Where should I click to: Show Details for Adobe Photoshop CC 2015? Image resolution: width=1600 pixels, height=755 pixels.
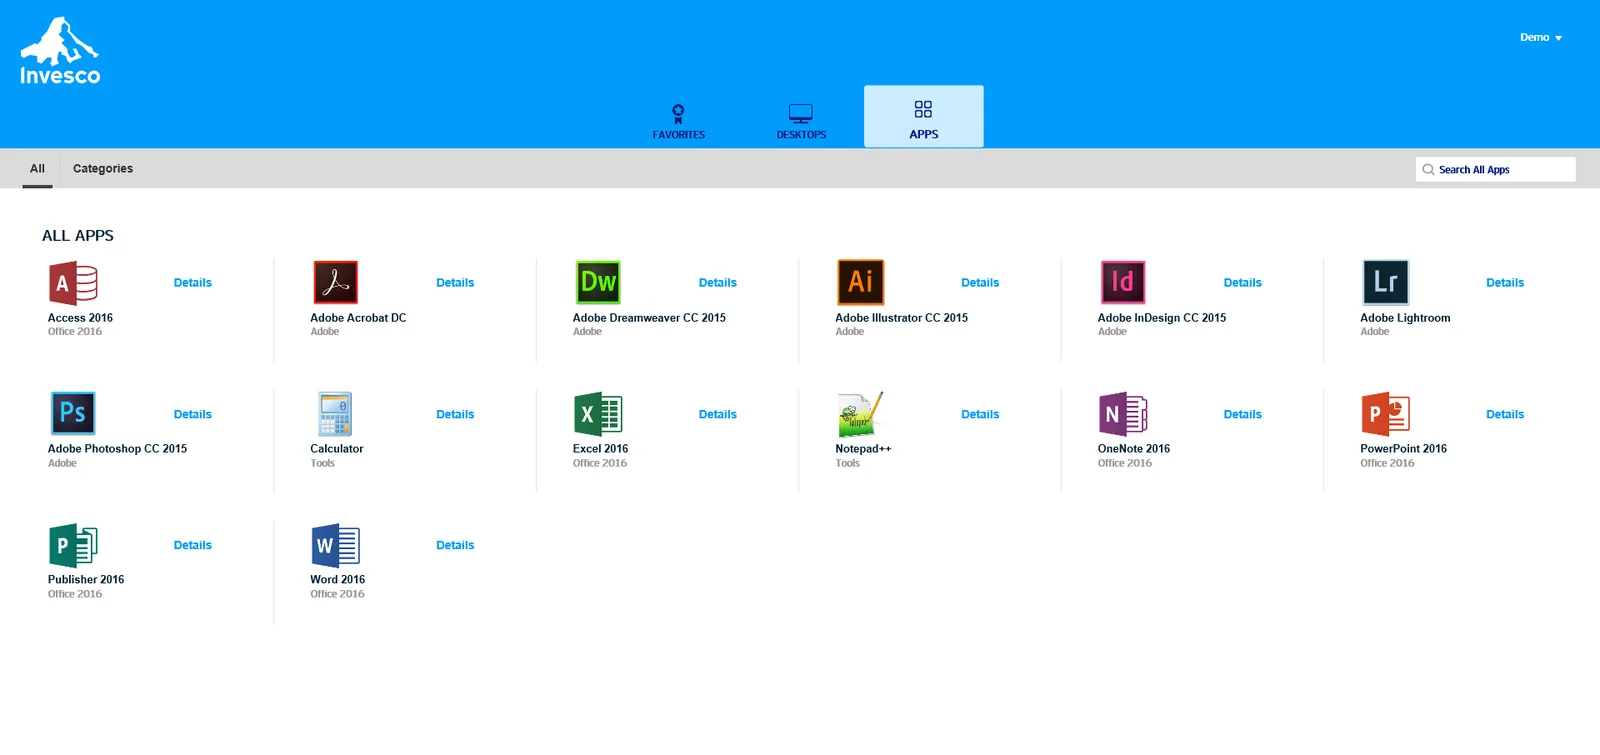[x=193, y=414]
